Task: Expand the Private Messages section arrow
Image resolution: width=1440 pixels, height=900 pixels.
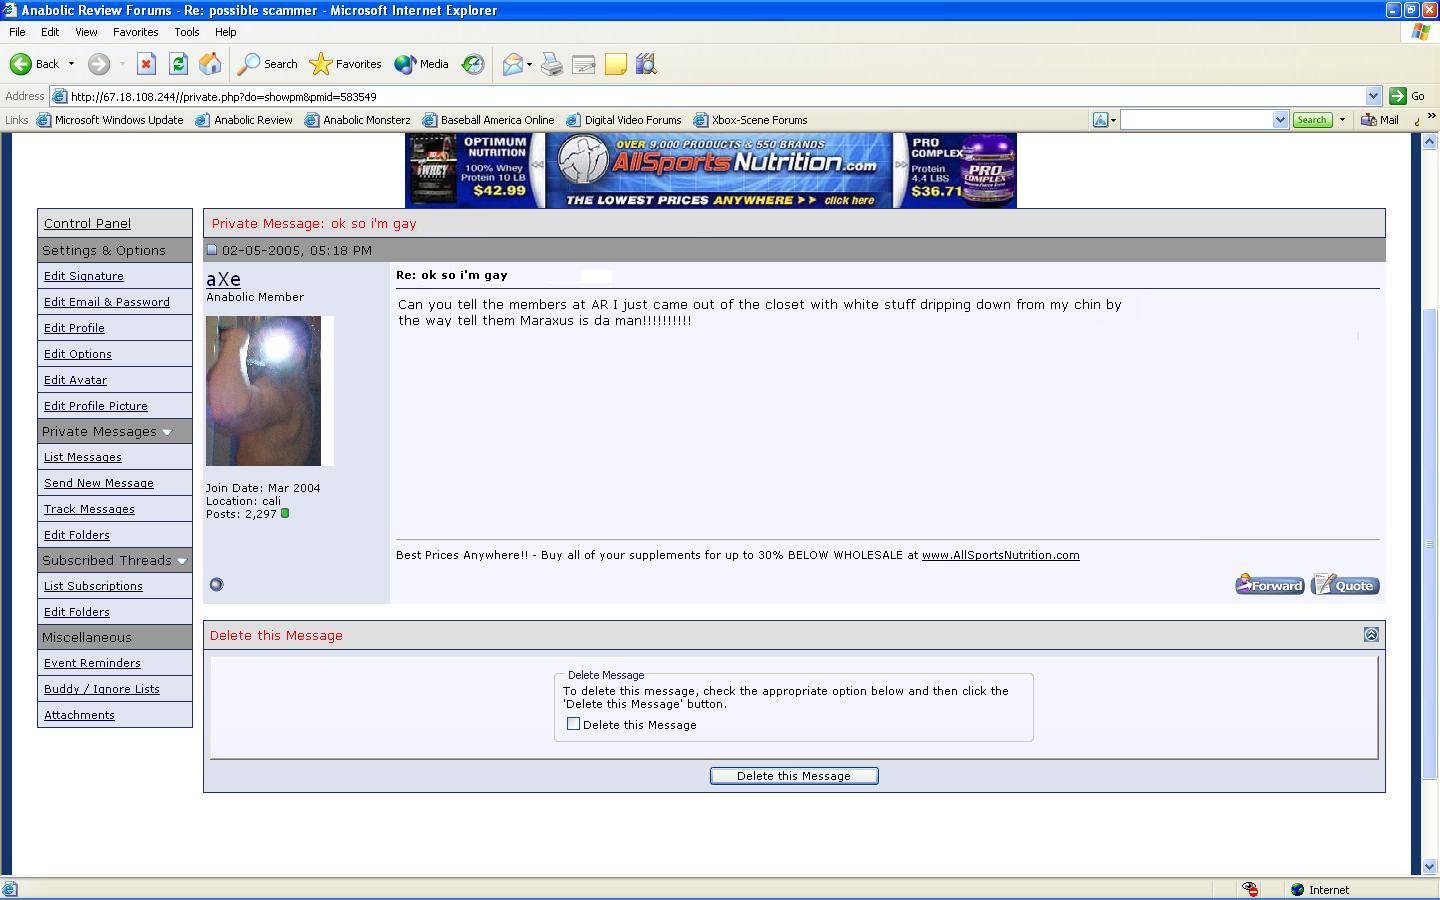Action: point(167,432)
